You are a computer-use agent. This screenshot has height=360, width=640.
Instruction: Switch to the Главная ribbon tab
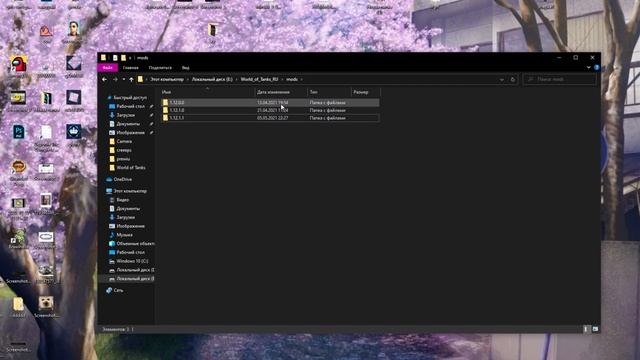131,67
